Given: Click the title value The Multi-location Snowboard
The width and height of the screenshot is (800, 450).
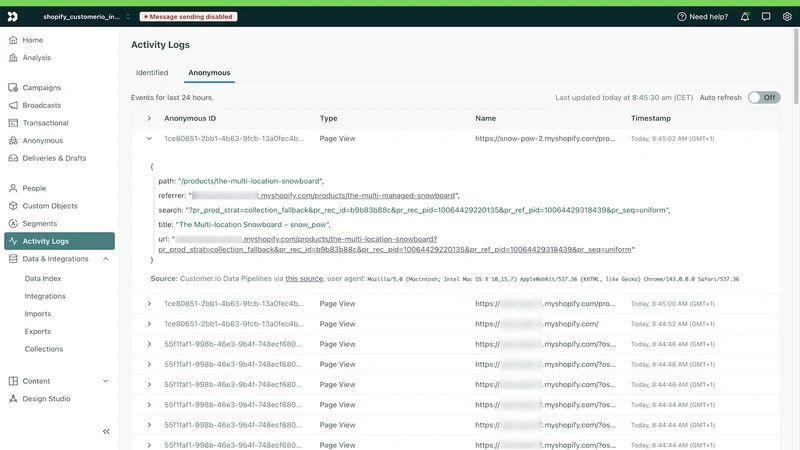Looking at the screenshot, I should [253, 224].
